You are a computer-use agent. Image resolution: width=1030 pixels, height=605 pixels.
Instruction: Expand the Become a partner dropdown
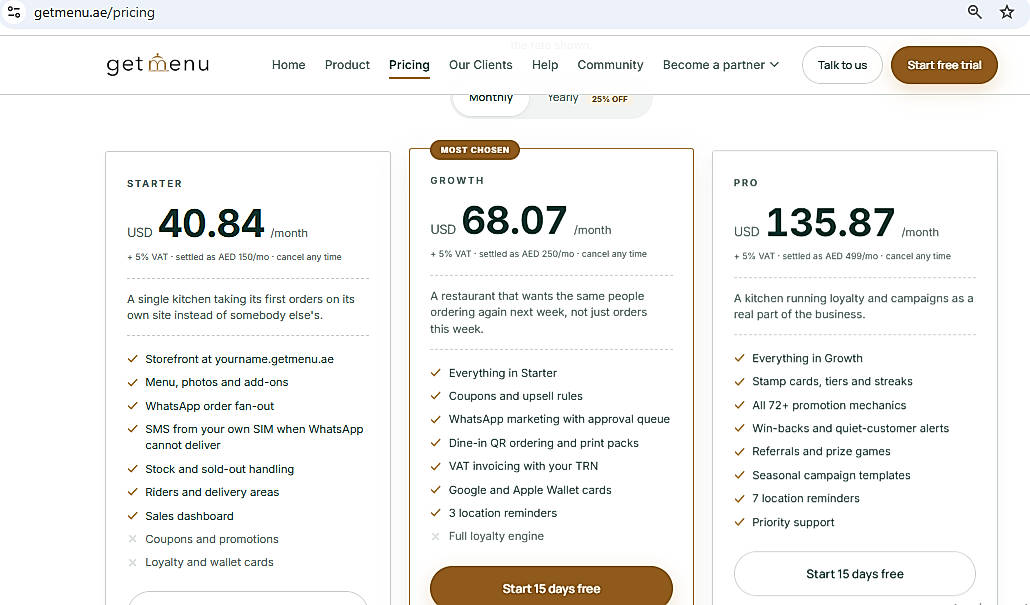point(721,64)
